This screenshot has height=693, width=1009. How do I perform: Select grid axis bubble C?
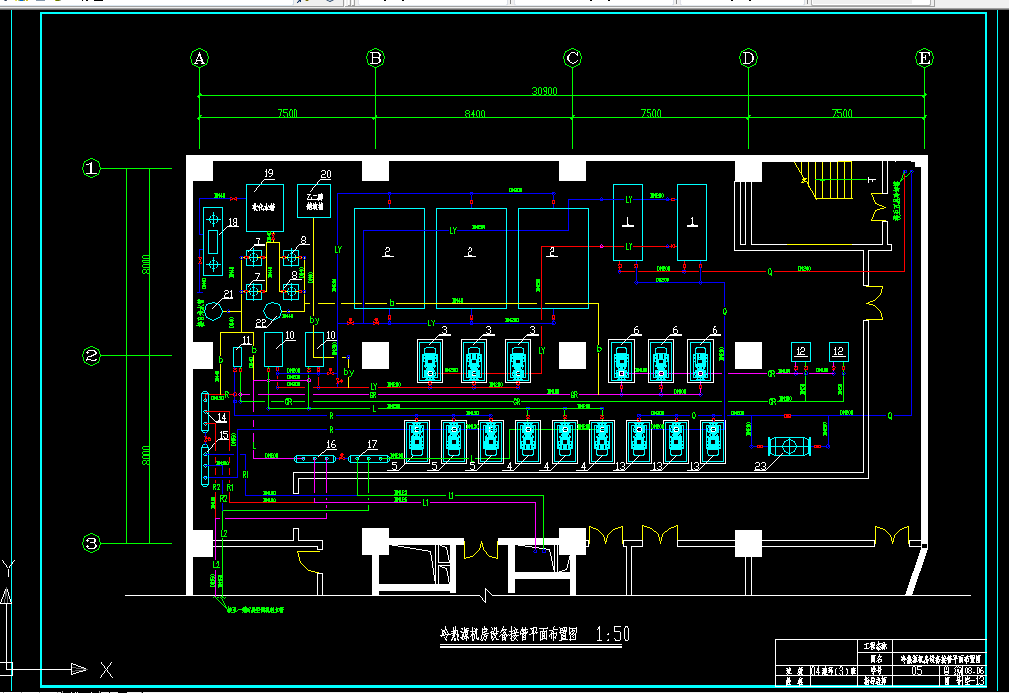click(573, 59)
